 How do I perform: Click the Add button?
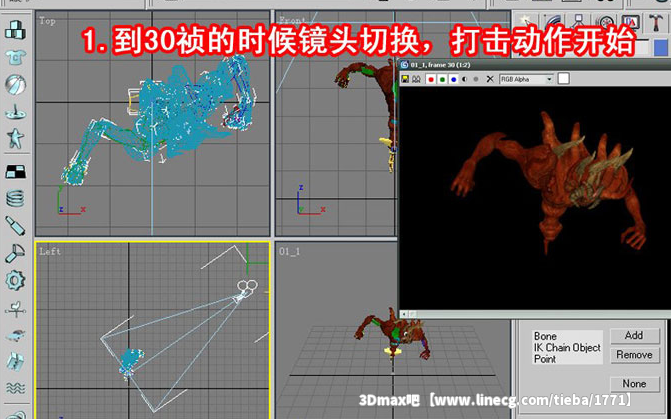coord(634,335)
